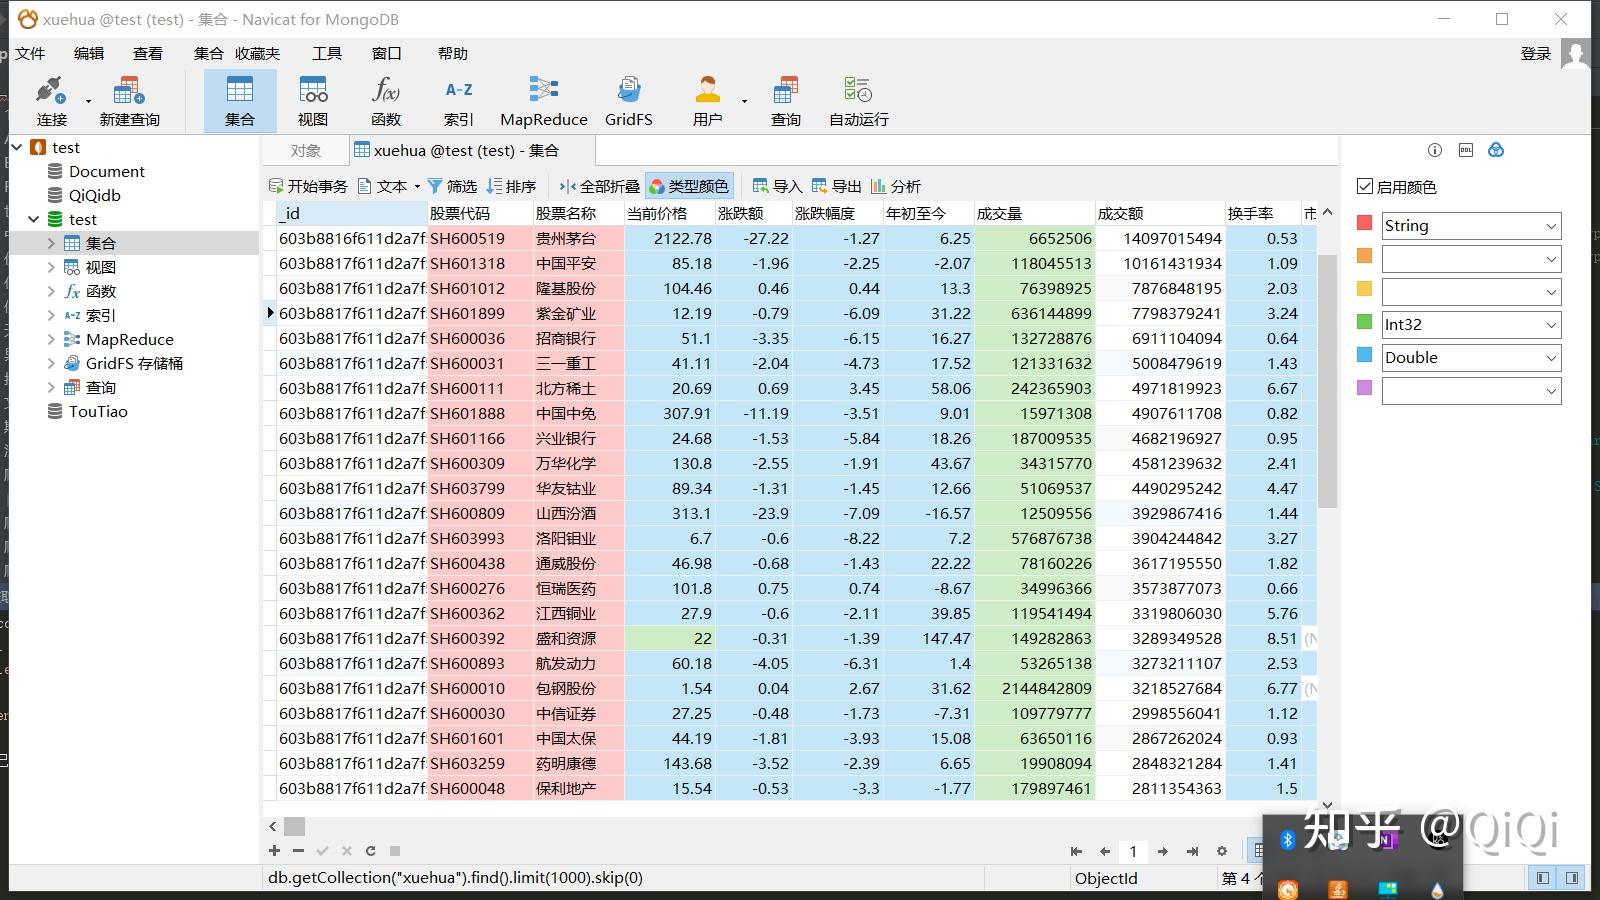Select the TouTiao database in tree
The height and width of the screenshot is (900, 1600).
pyautogui.click(x=98, y=411)
